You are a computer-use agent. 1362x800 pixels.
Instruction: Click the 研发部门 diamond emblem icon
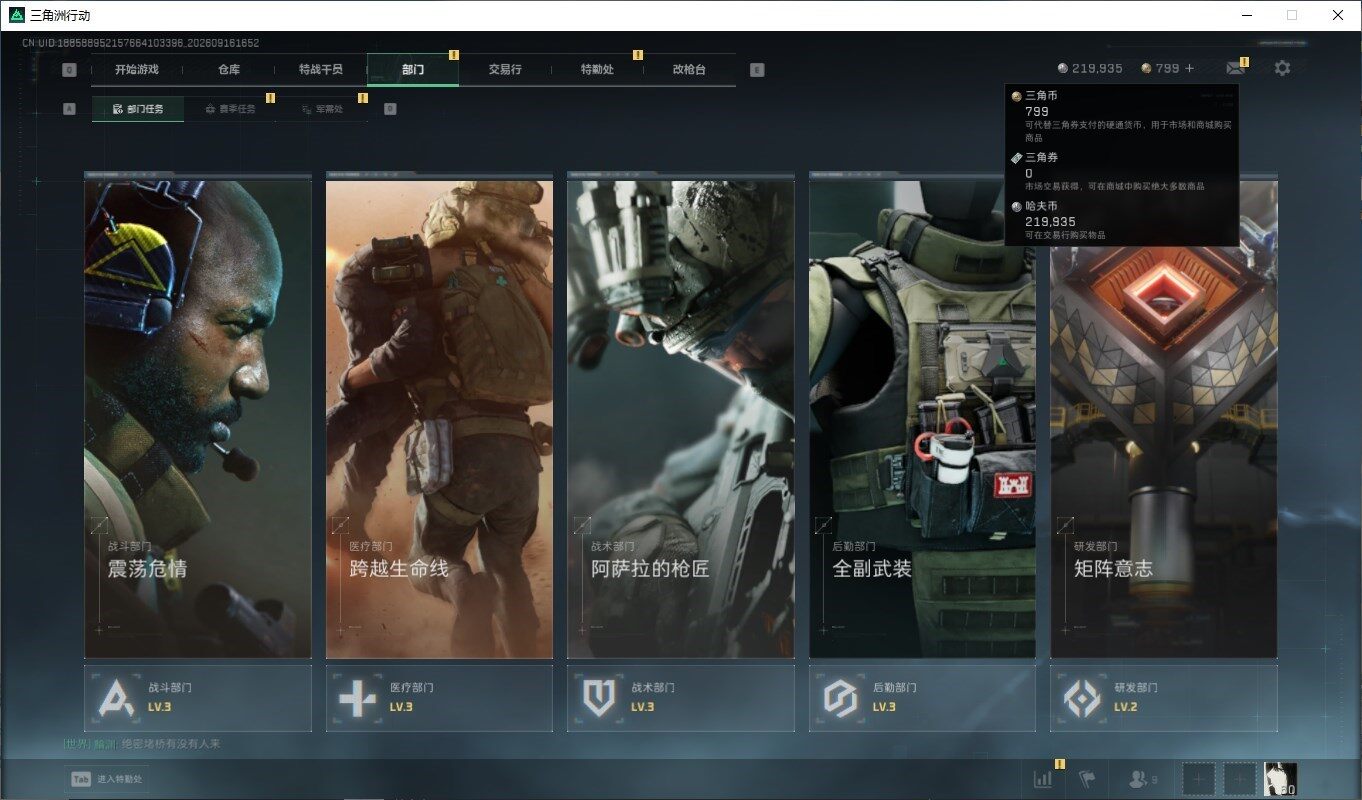1081,698
